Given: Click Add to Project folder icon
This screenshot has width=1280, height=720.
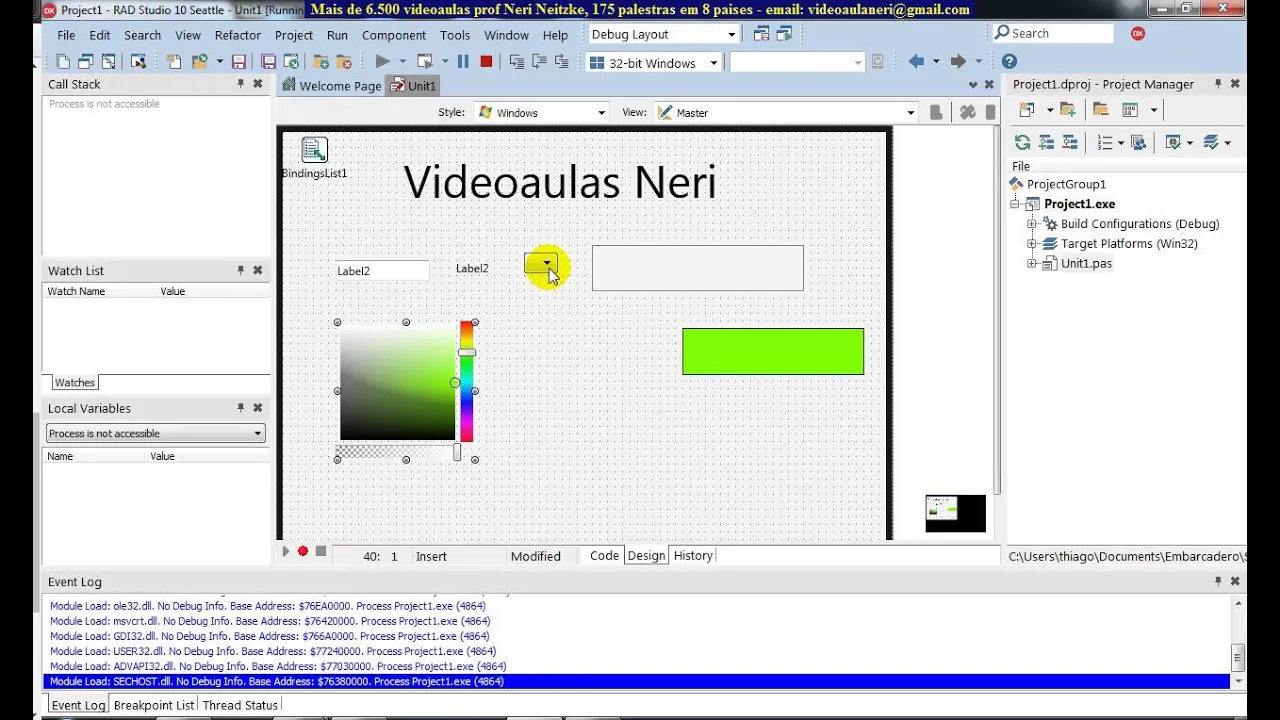Looking at the screenshot, I should coord(1067,110).
